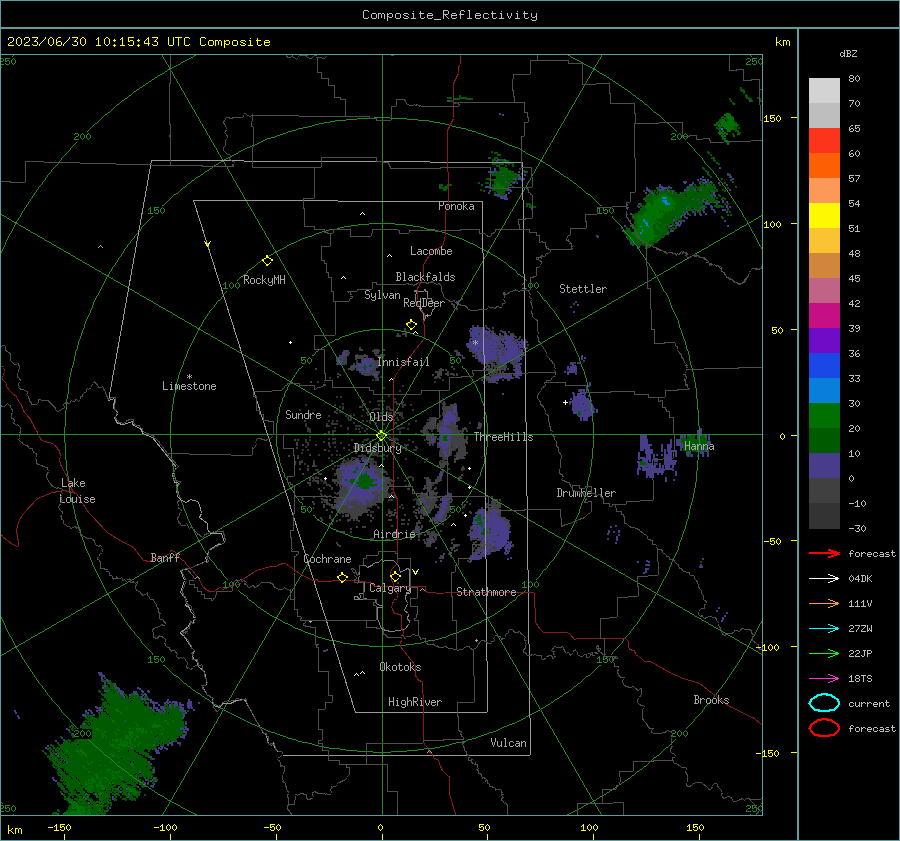Click the Airdrie town label
Viewport: 900px width, 841px height.
[394, 534]
